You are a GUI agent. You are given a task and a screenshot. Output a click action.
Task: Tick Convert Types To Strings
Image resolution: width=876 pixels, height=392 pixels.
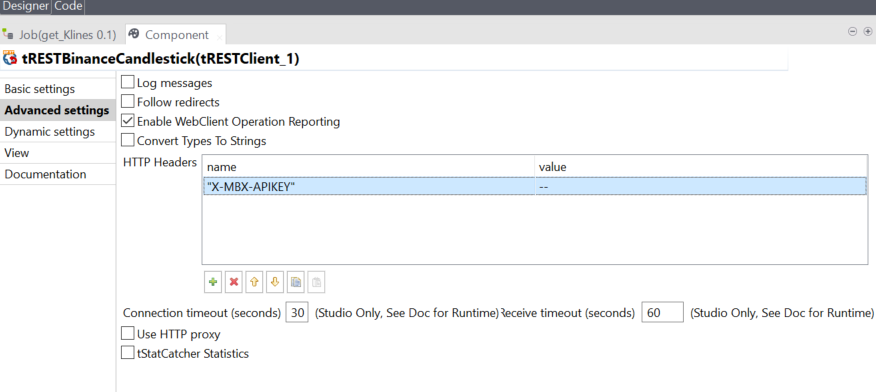click(128, 140)
